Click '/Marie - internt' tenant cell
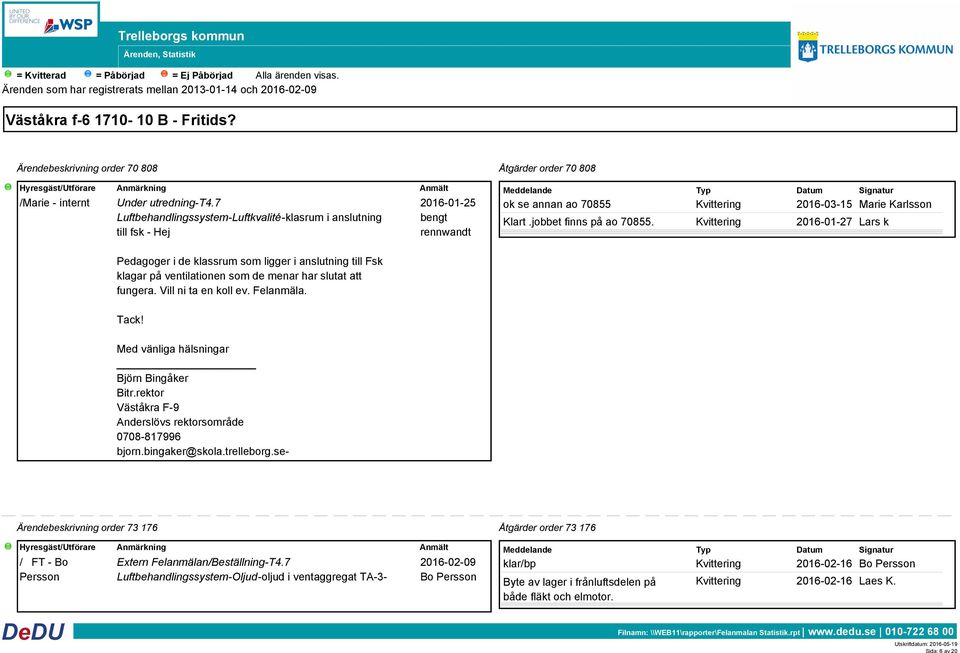Viewport: 960px width, 653px height. click(54, 203)
